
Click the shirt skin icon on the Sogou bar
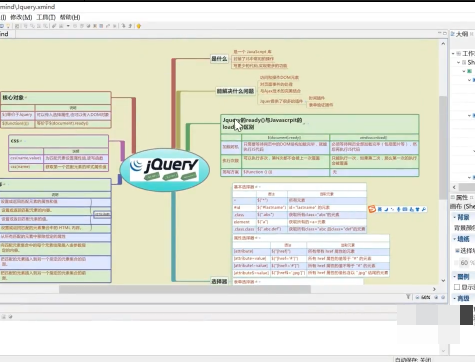(x=417, y=209)
